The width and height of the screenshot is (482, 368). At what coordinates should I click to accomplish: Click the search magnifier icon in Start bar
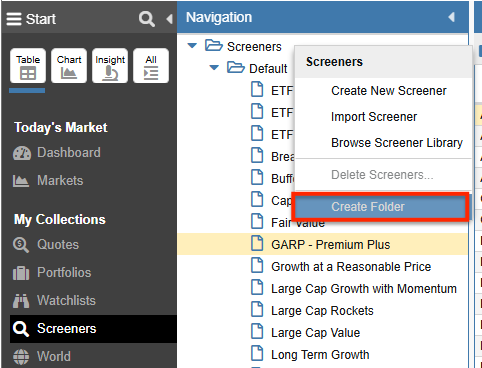(x=147, y=19)
